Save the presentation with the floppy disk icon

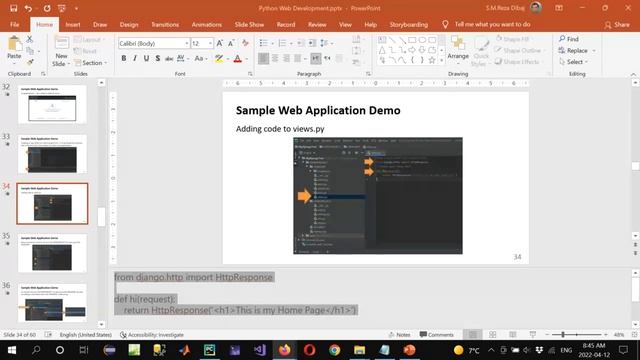click(13, 8)
